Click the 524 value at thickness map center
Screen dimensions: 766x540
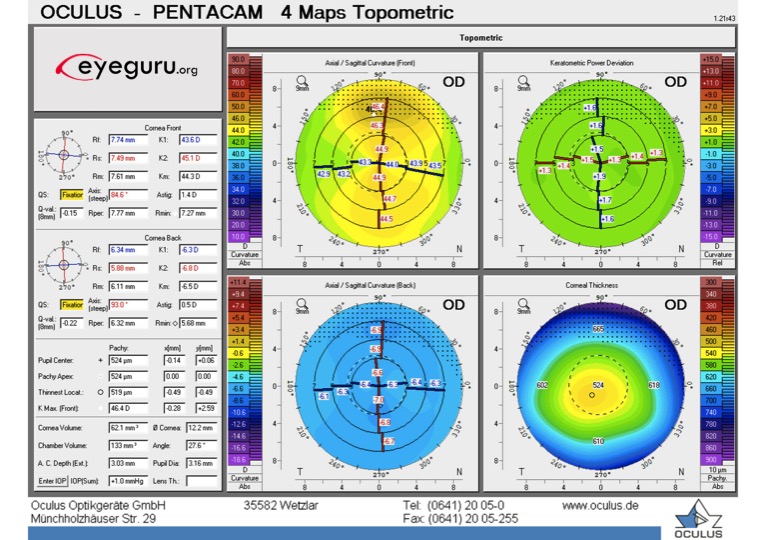(598, 385)
